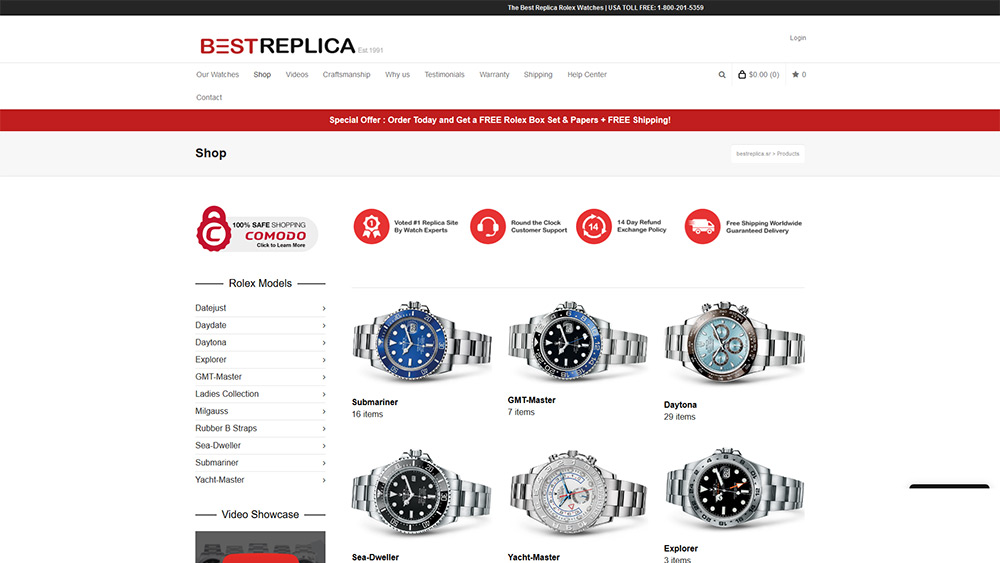Open the Help Center navigation link

[587, 75]
